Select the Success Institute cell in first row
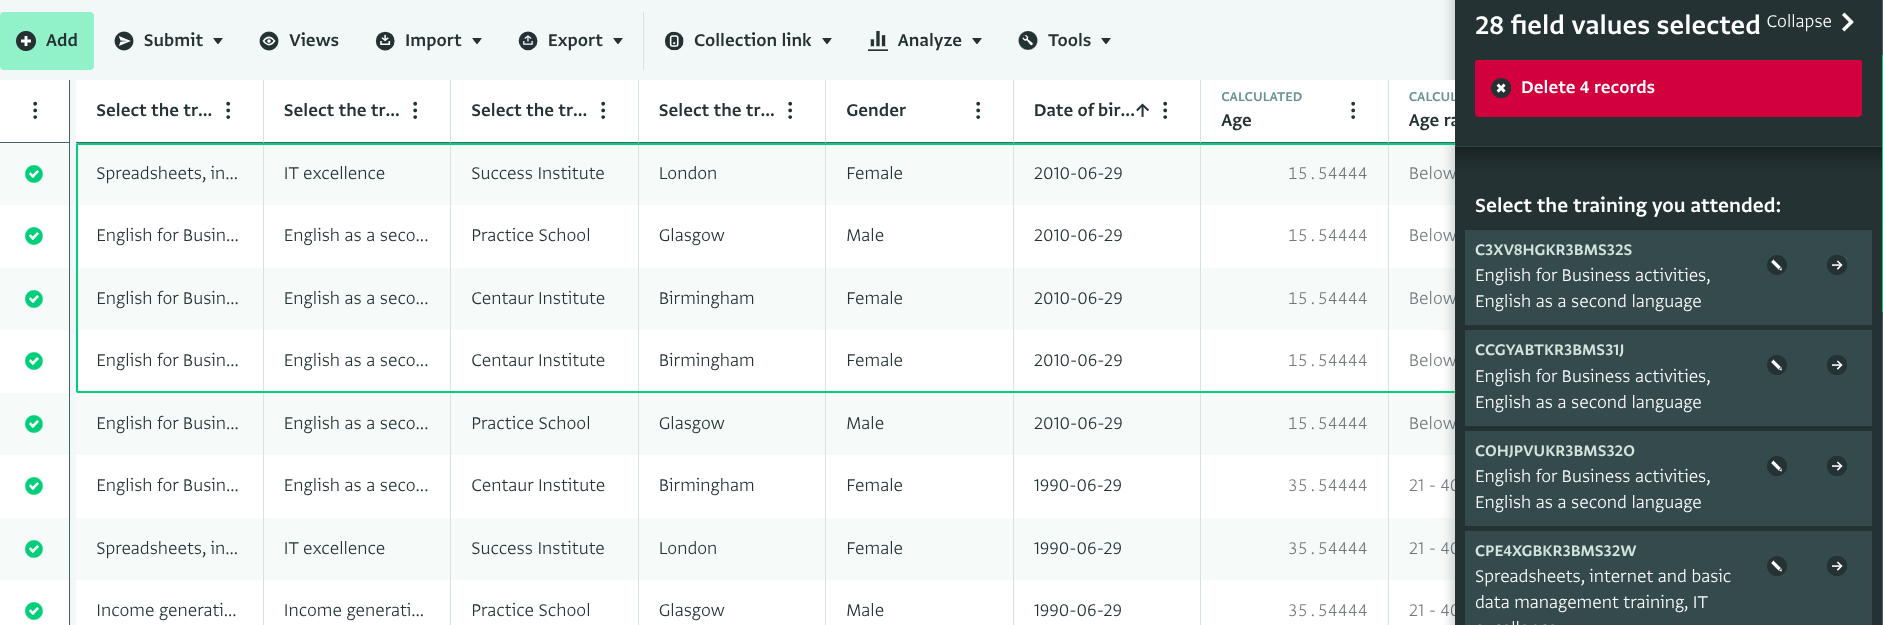 coord(538,174)
